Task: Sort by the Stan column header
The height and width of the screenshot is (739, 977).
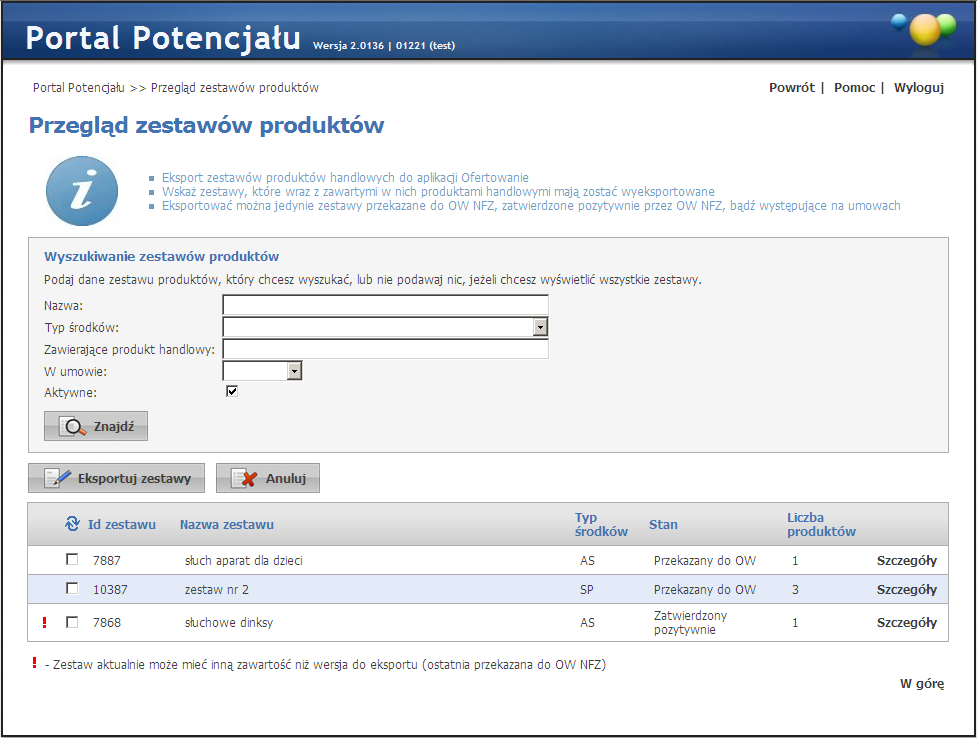Action: 663,525
